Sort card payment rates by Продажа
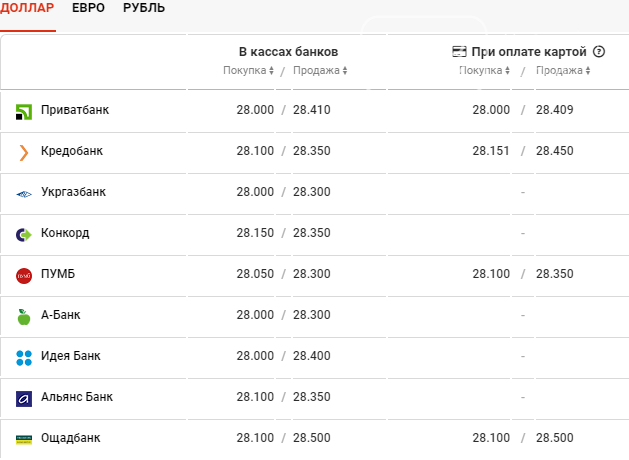Image resolution: width=629 pixels, height=460 pixels. click(x=563, y=71)
